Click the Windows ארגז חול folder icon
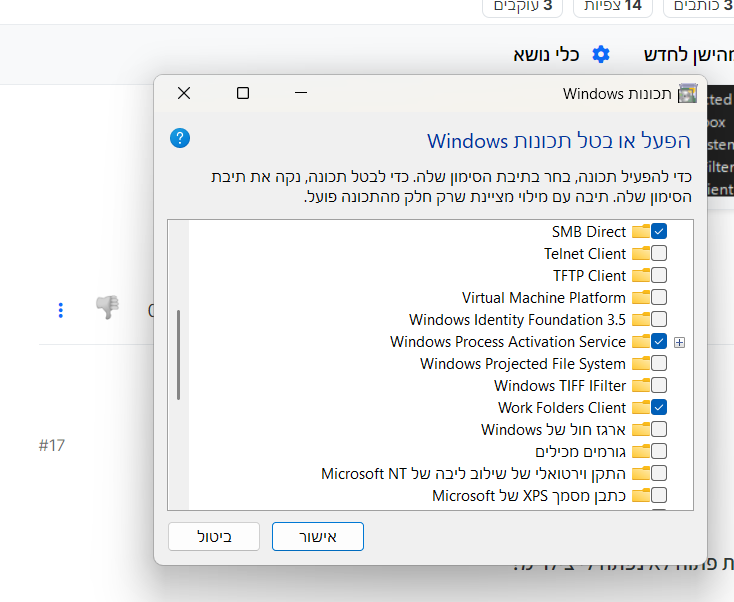This screenshot has height=602, width=734. click(x=641, y=429)
